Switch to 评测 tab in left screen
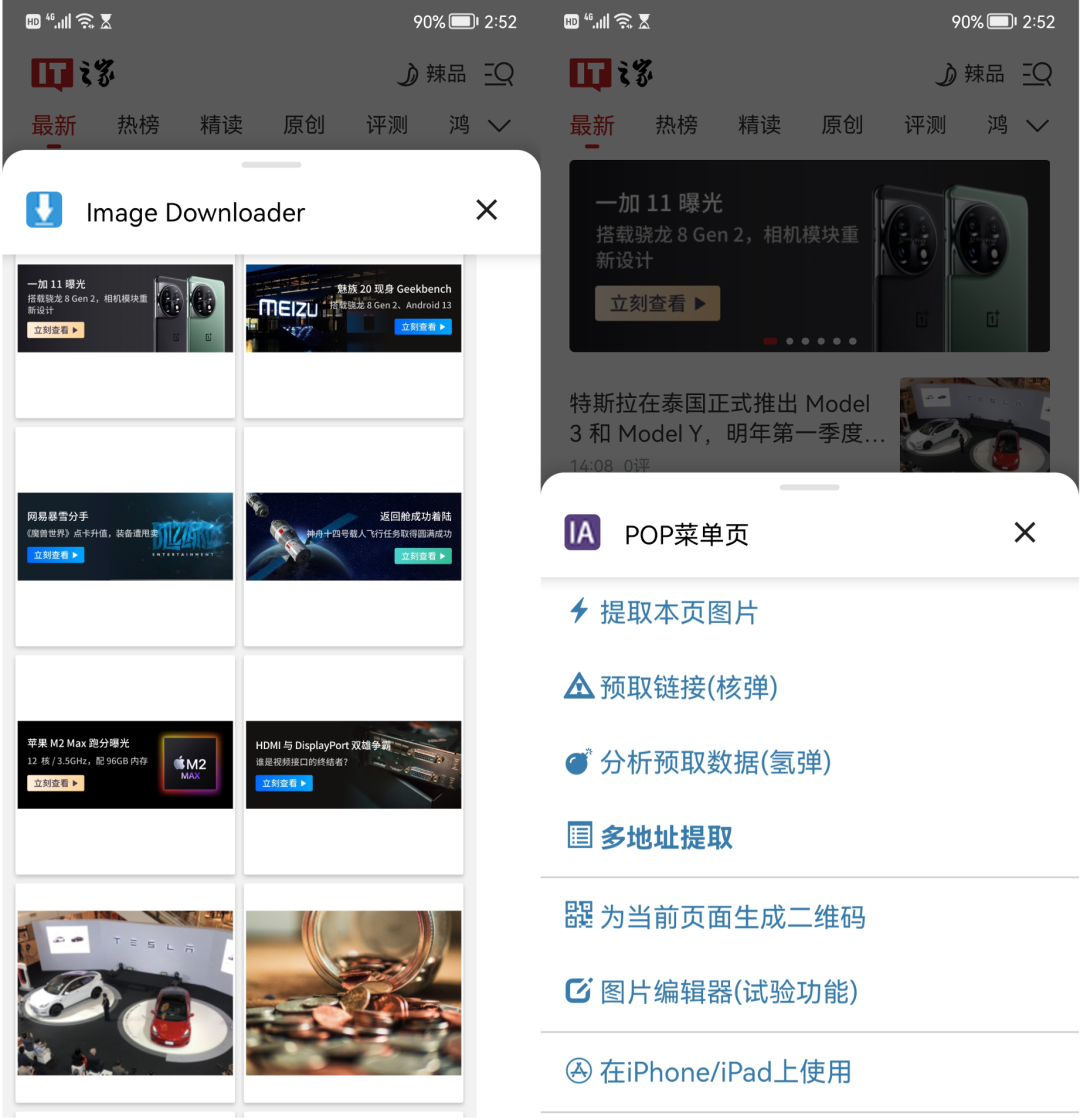The height and width of the screenshot is (1120, 1080). (x=386, y=125)
